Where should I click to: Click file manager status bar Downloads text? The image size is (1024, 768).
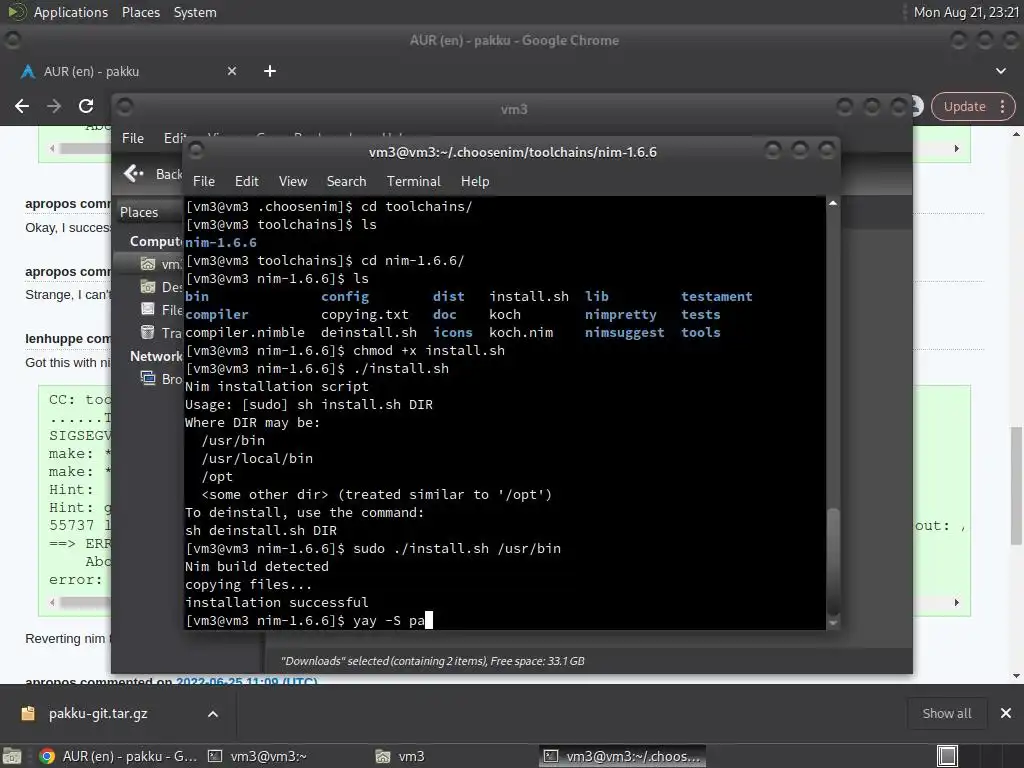tap(432, 661)
